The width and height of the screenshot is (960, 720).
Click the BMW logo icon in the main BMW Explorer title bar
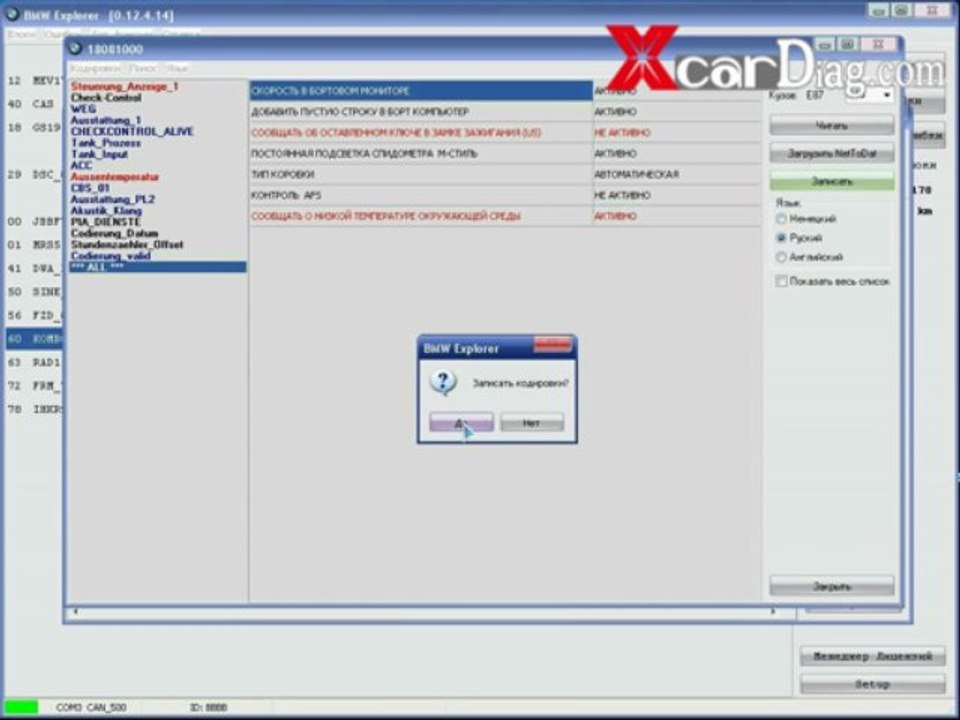pos(12,13)
